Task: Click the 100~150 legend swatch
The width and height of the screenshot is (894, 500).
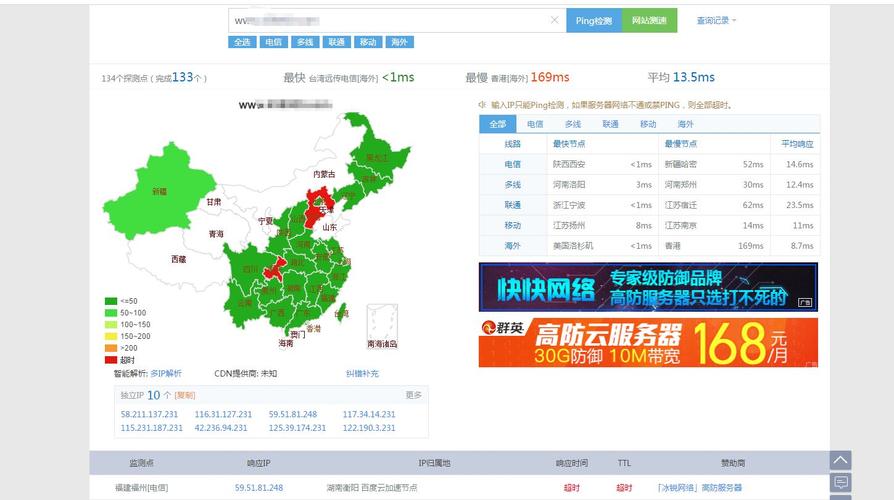Action: [x=111, y=324]
